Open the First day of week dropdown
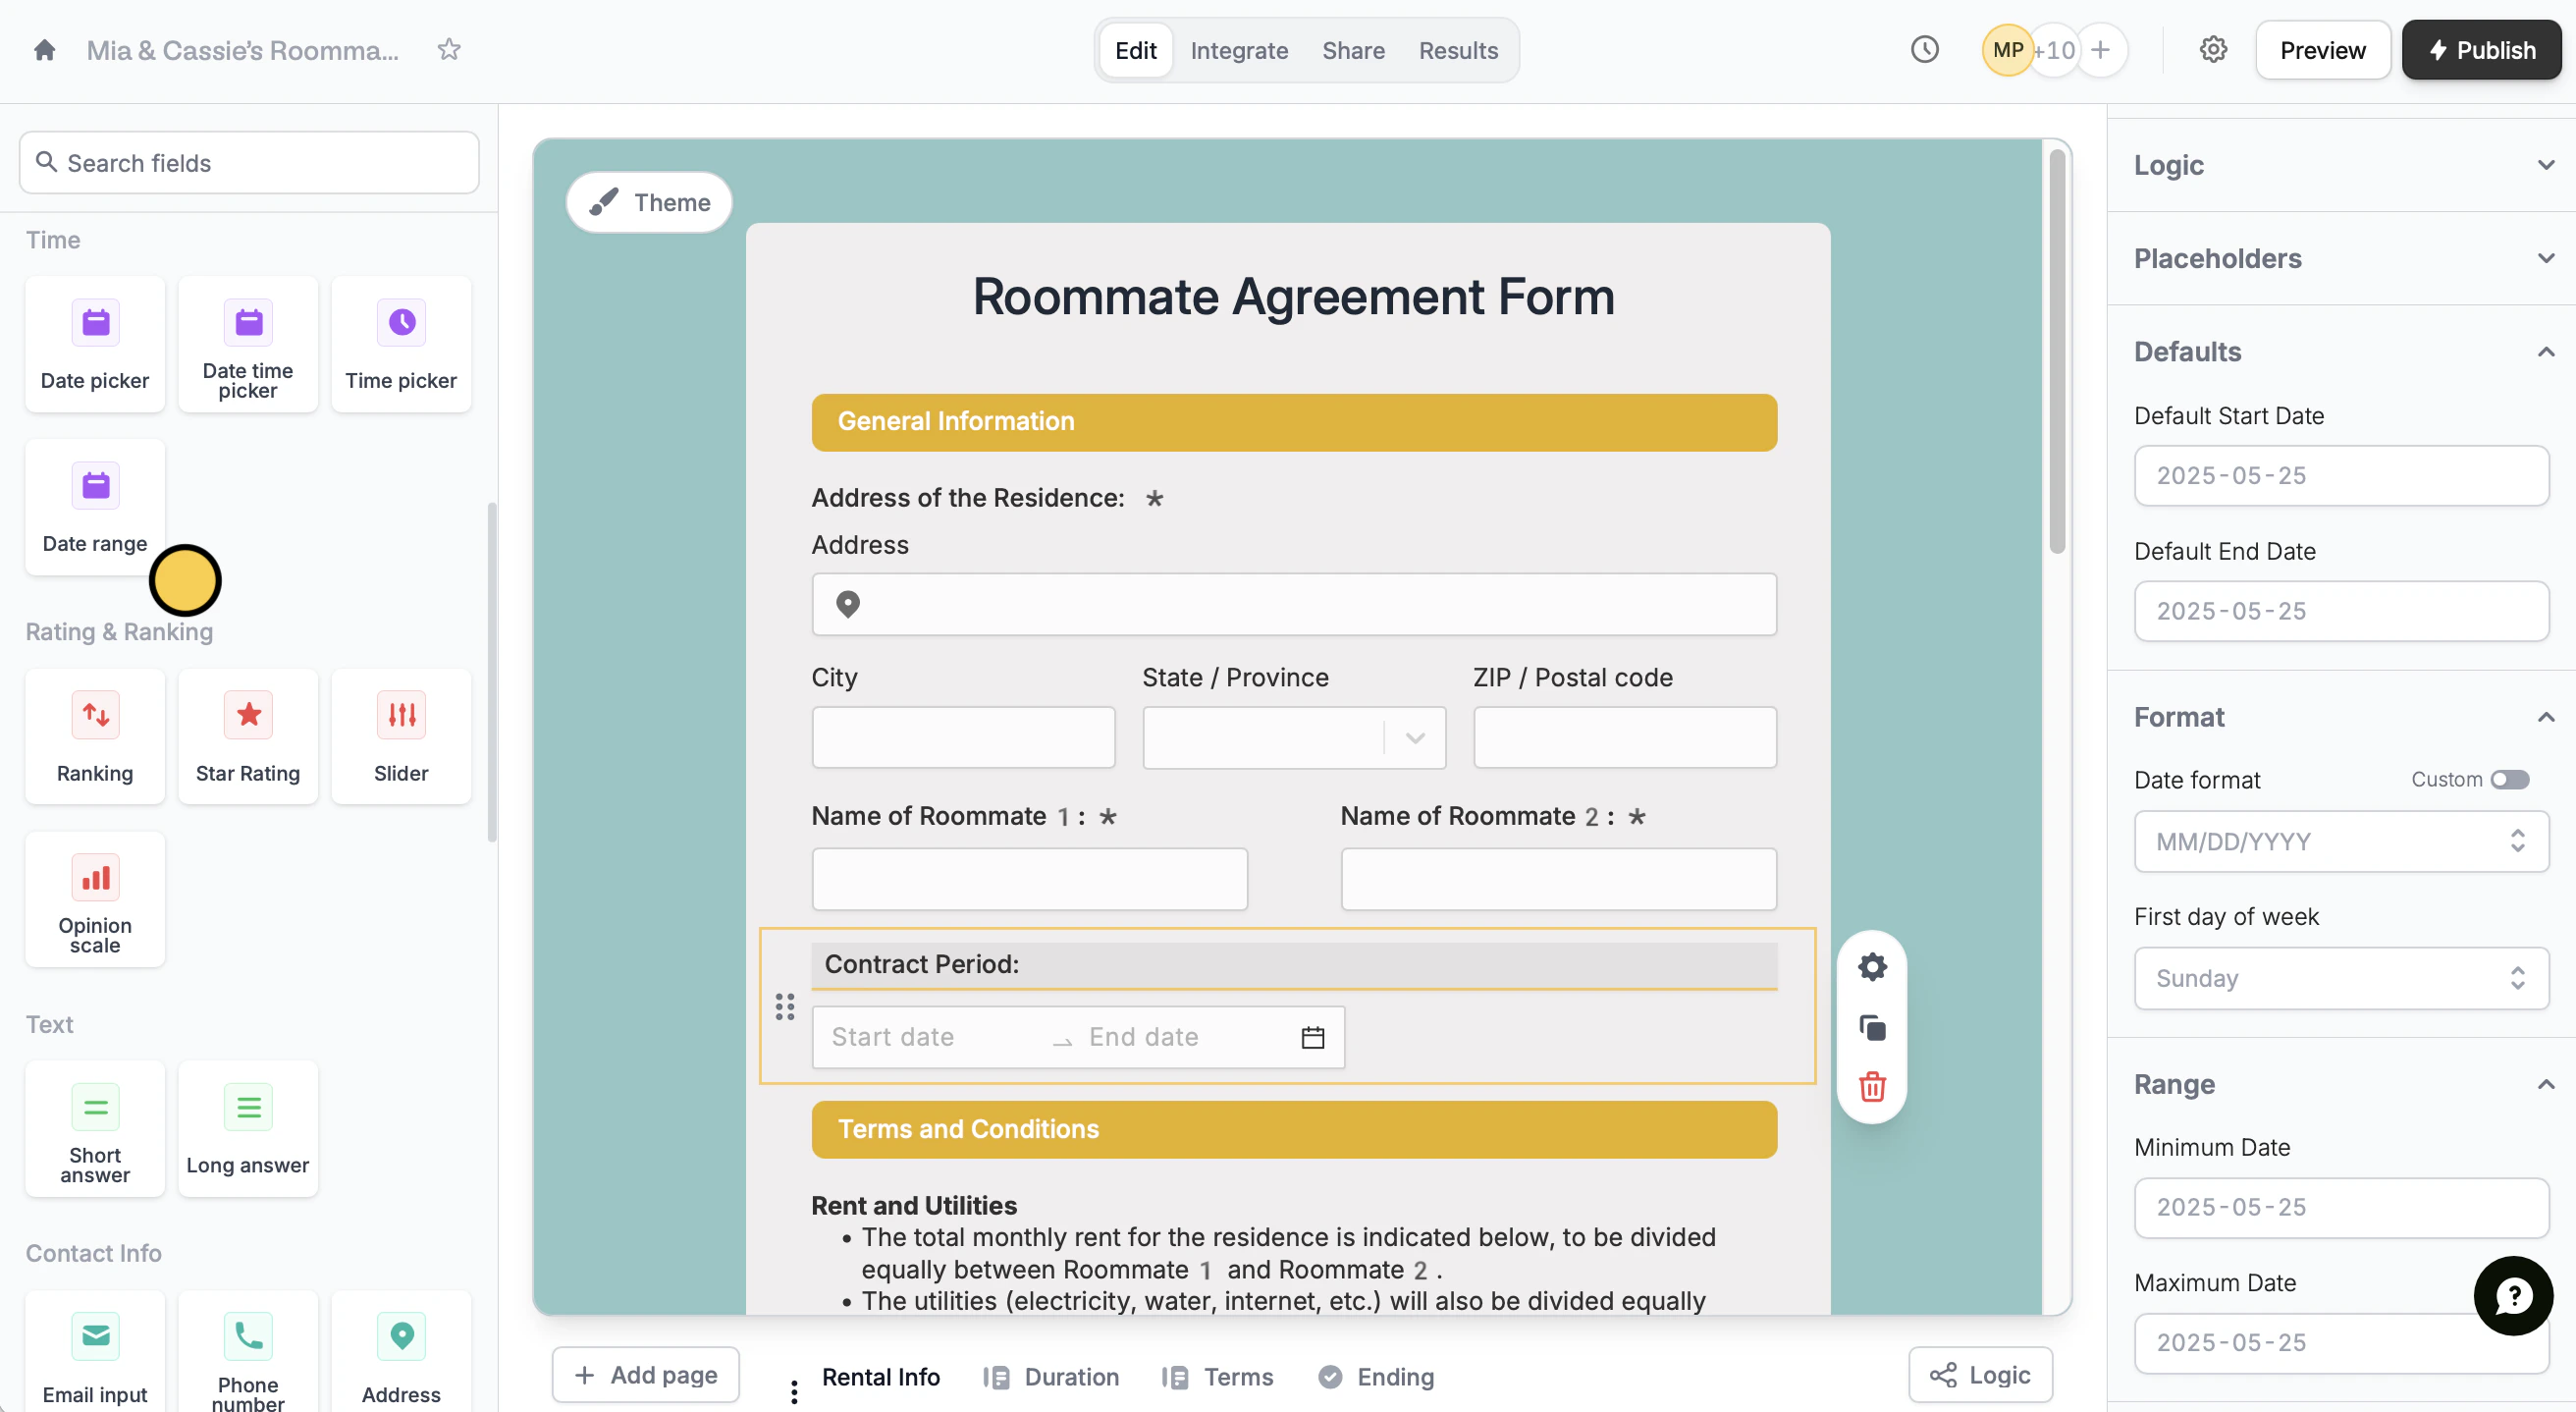The width and height of the screenshot is (2576, 1412). coord(2340,978)
